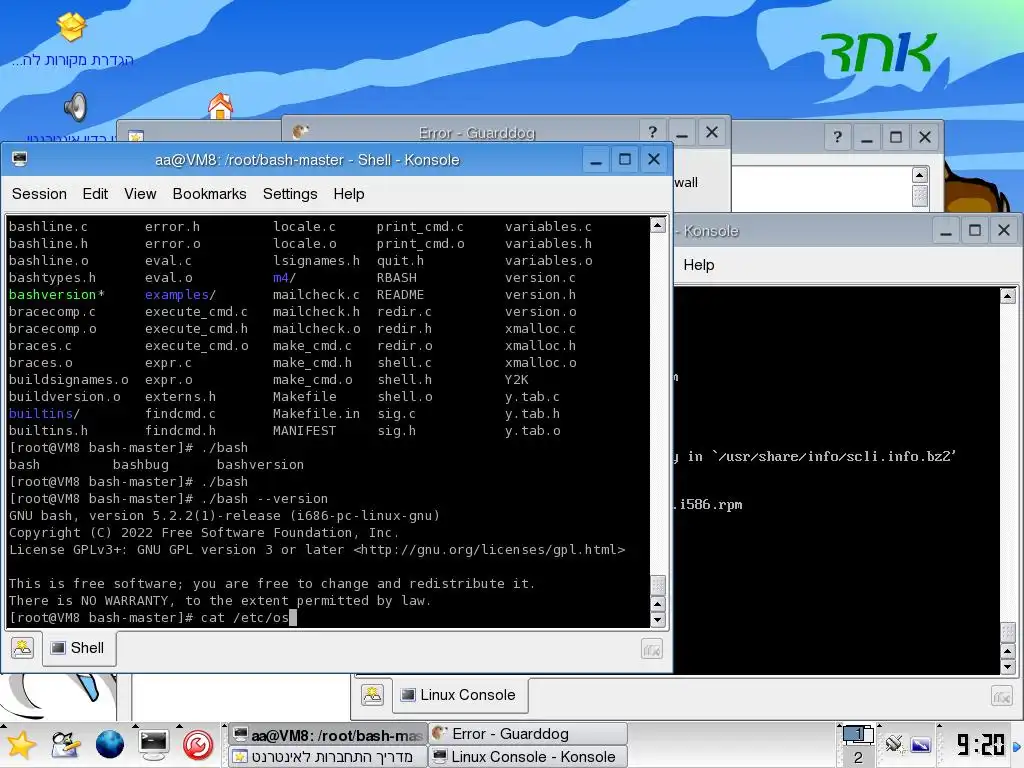Open the Settings menu in Konsole
The width and height of the screenshot is (1024, 768).
[290, 194]
